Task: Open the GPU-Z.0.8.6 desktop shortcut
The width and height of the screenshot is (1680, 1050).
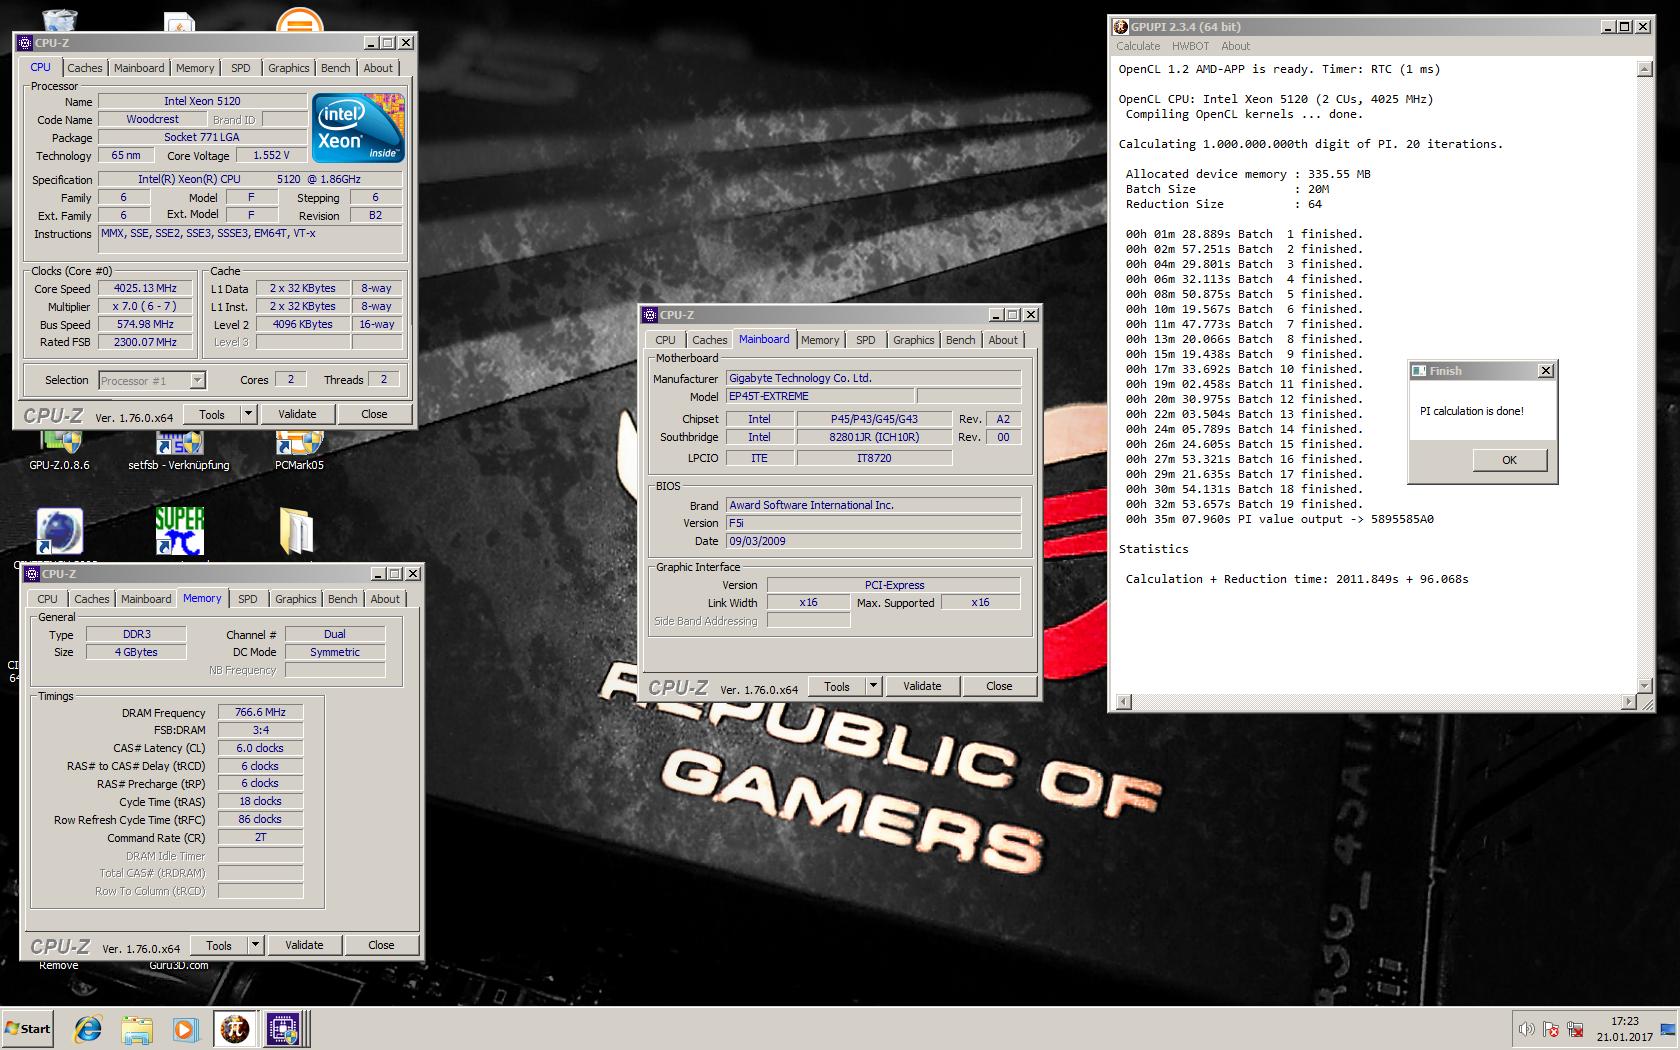Action: pyautogui.click(x=59, y=450)
